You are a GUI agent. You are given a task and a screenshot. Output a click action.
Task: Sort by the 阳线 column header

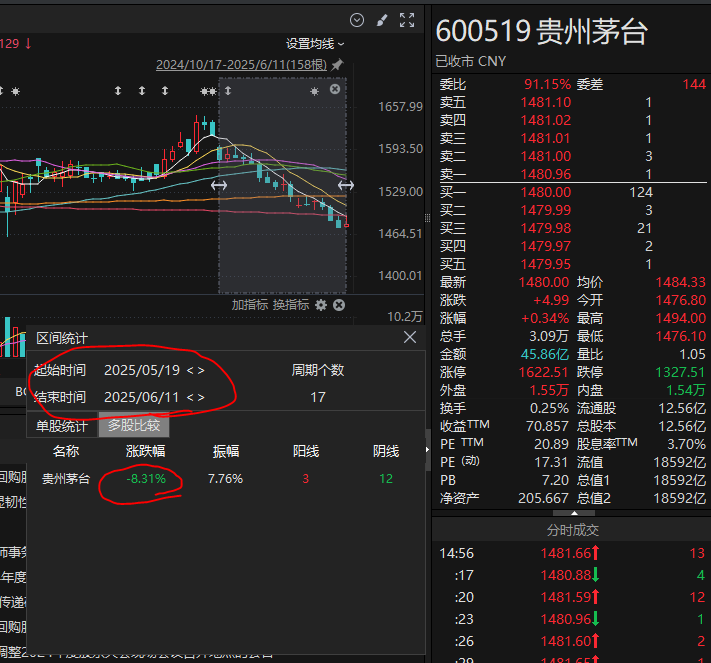(306, 451)
